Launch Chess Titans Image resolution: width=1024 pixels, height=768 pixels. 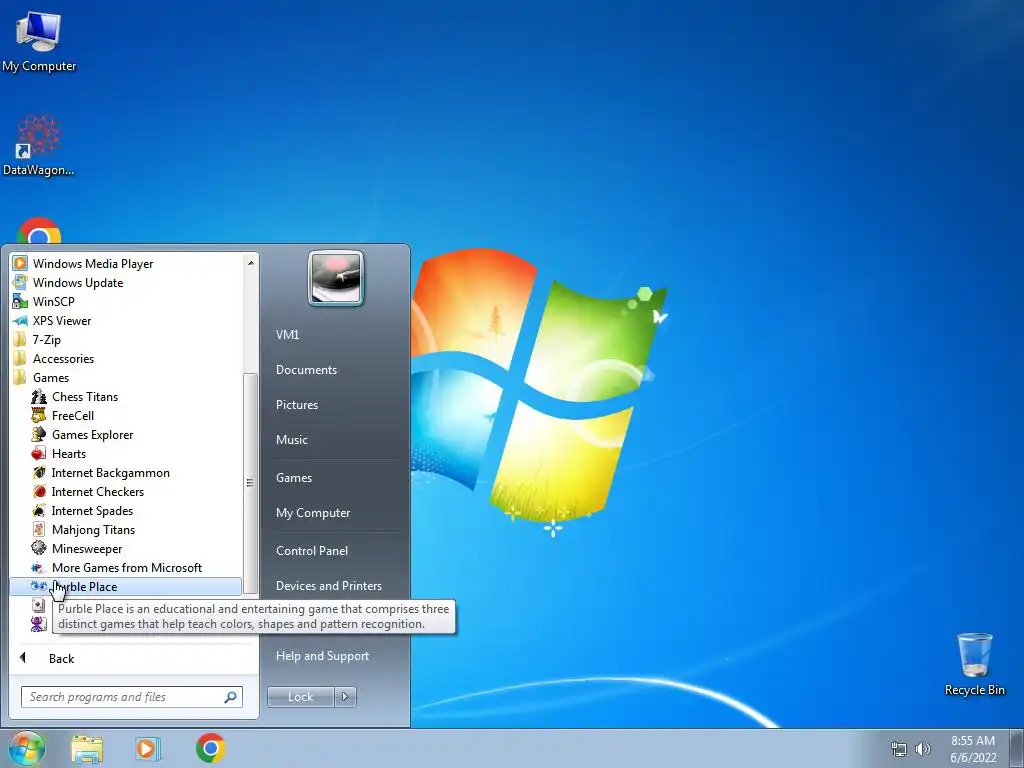coord(85,396)
